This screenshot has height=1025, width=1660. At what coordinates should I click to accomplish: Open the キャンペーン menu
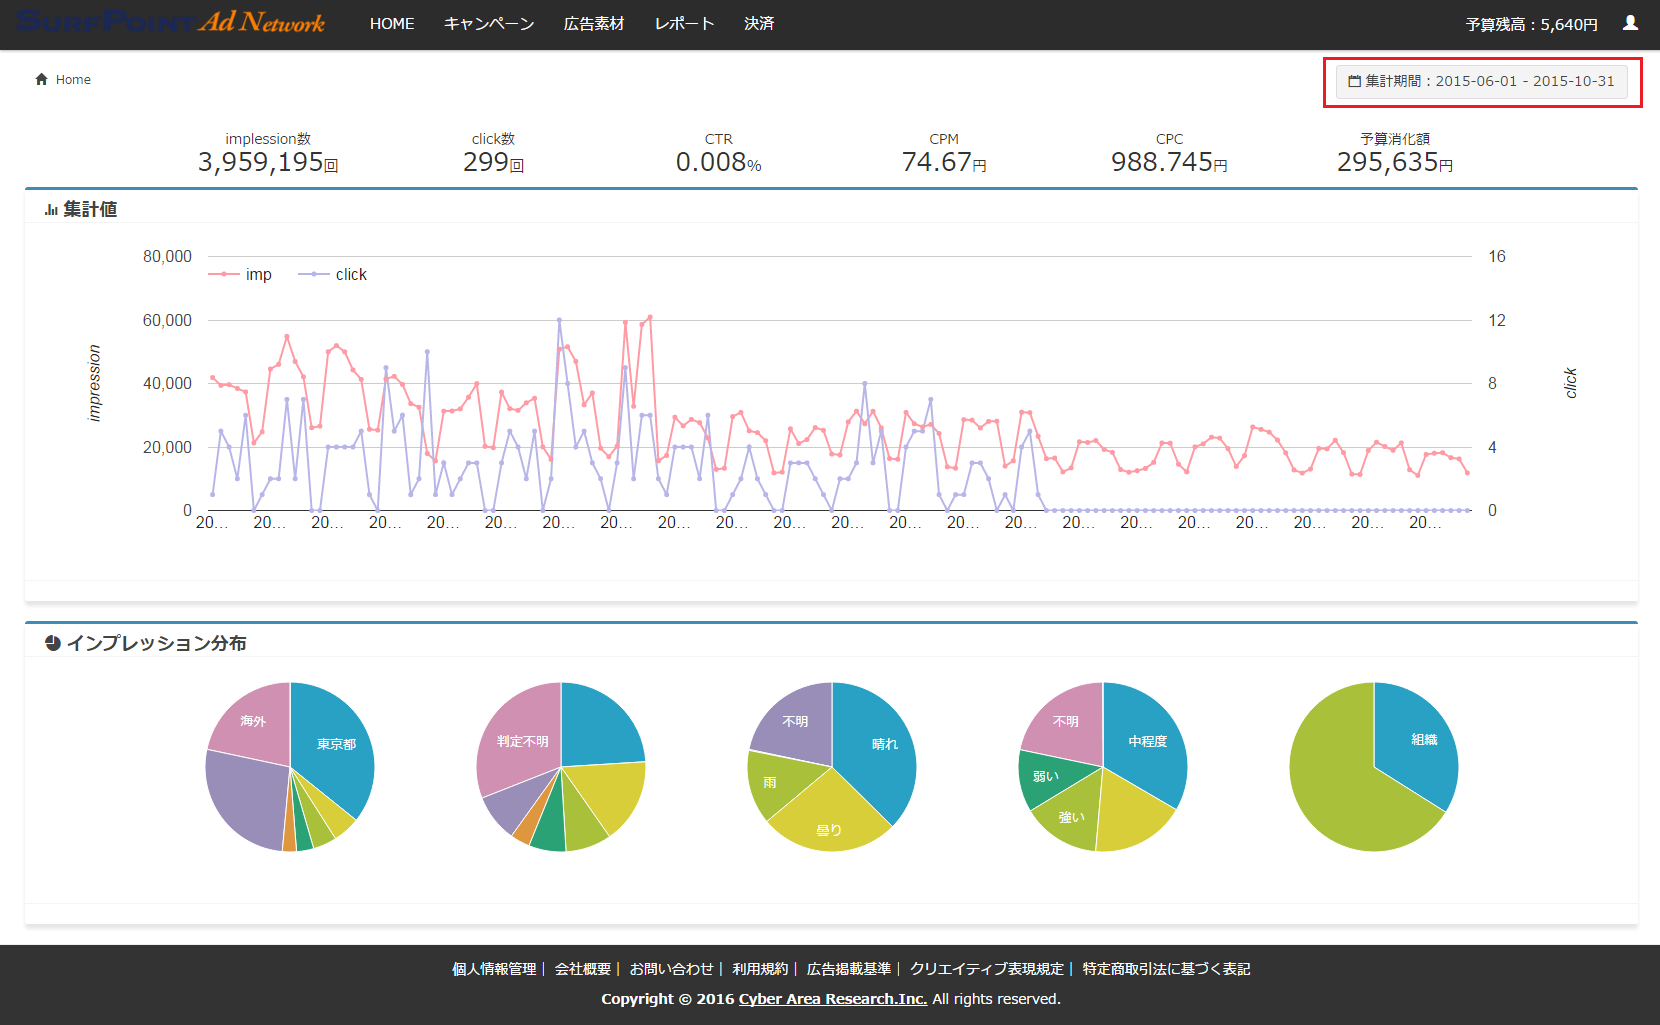489,24
